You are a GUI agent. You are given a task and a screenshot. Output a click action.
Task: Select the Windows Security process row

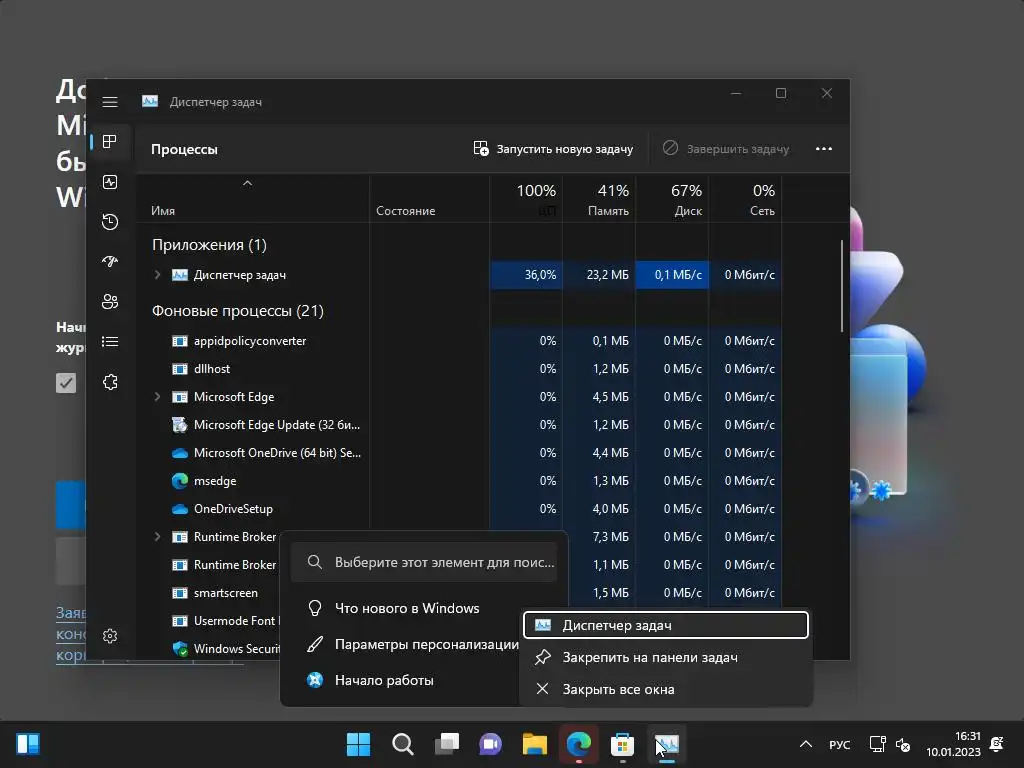[x=225, y=649]
